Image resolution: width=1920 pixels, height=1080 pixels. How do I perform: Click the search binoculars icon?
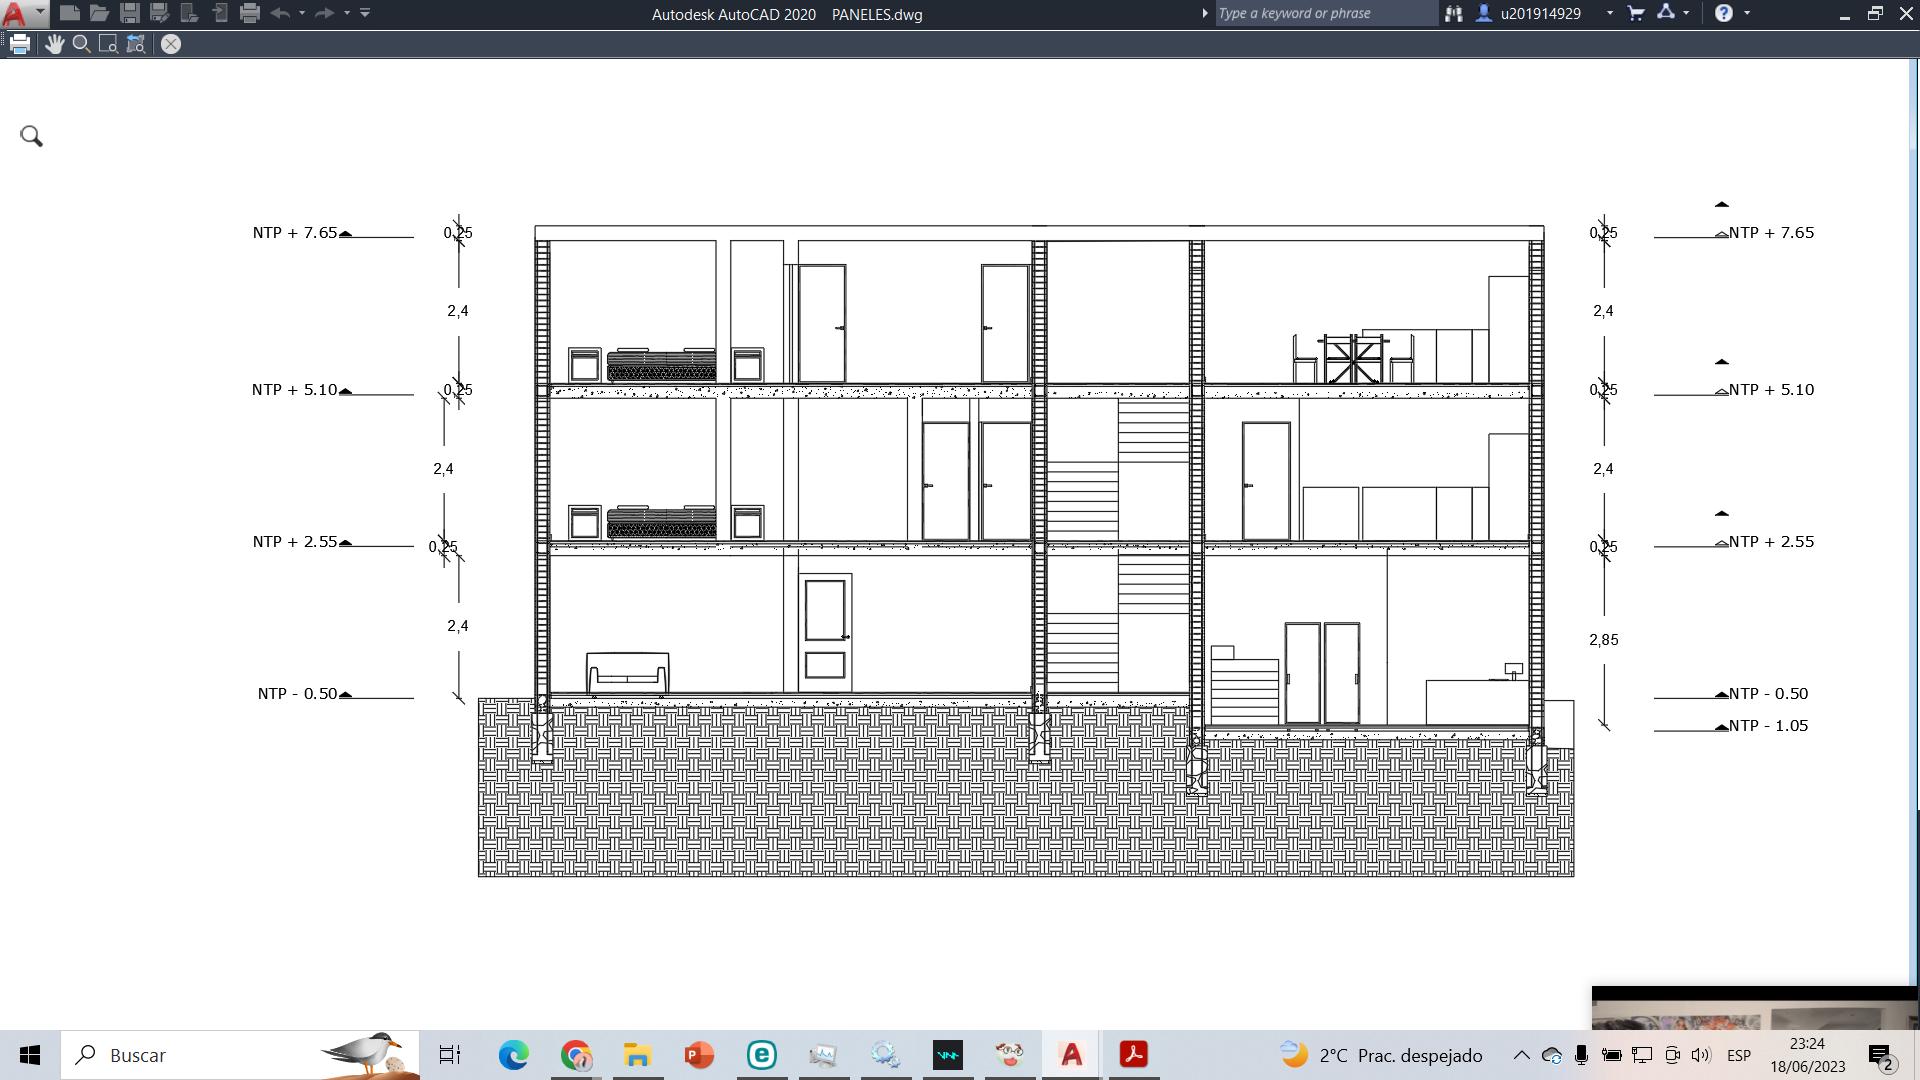click(1453, 13)
